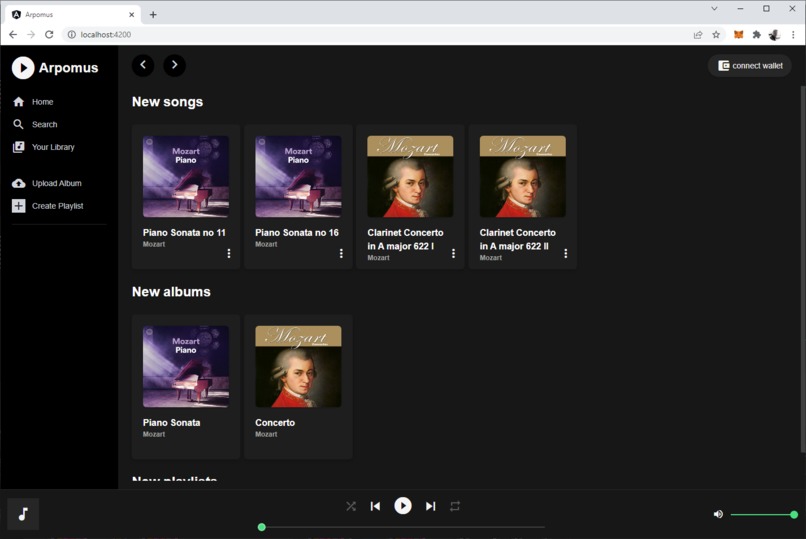Click the volume slider track
The width and height of the screenshot is (806, 539).
click(x=763, y=514)
